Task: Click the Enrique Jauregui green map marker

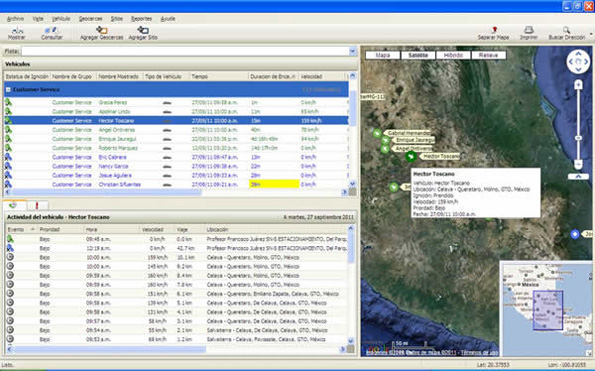Action: 386,140
